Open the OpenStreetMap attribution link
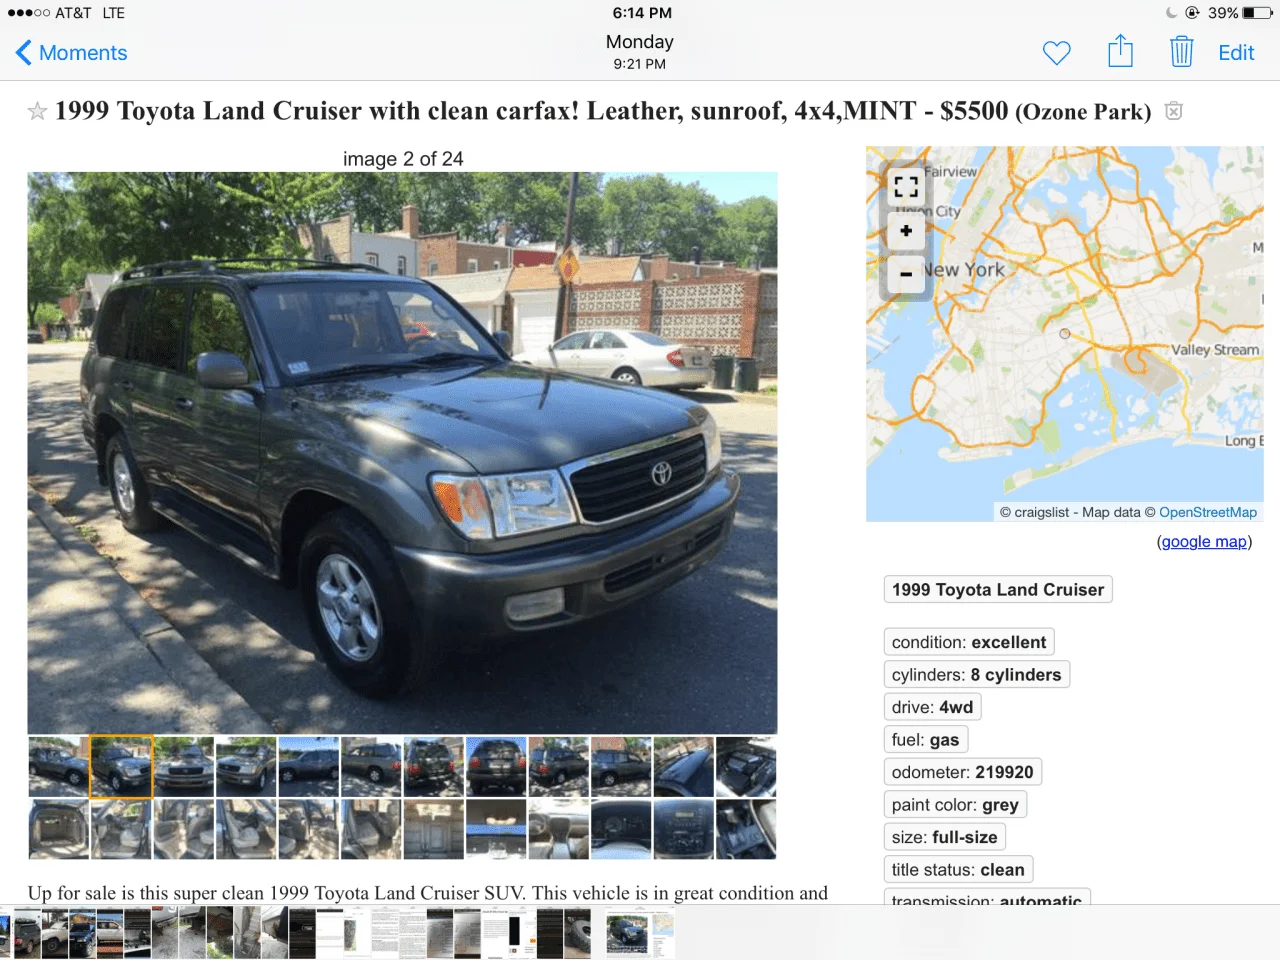The width and height of the screenshot is (1280, 960). pyautogui.click(x=1208, y=512)
